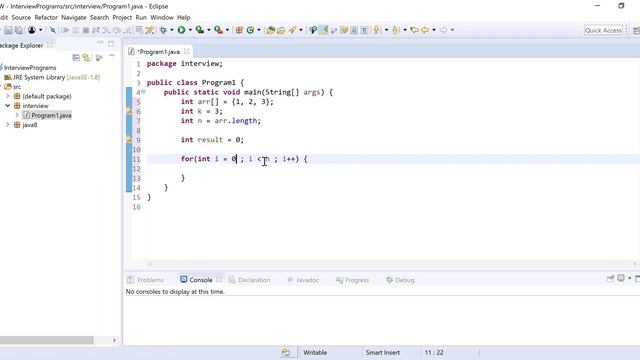Click the Back navigation arrow icon
Viewport: 640px width, 360px height.
(x=425, y=30)
